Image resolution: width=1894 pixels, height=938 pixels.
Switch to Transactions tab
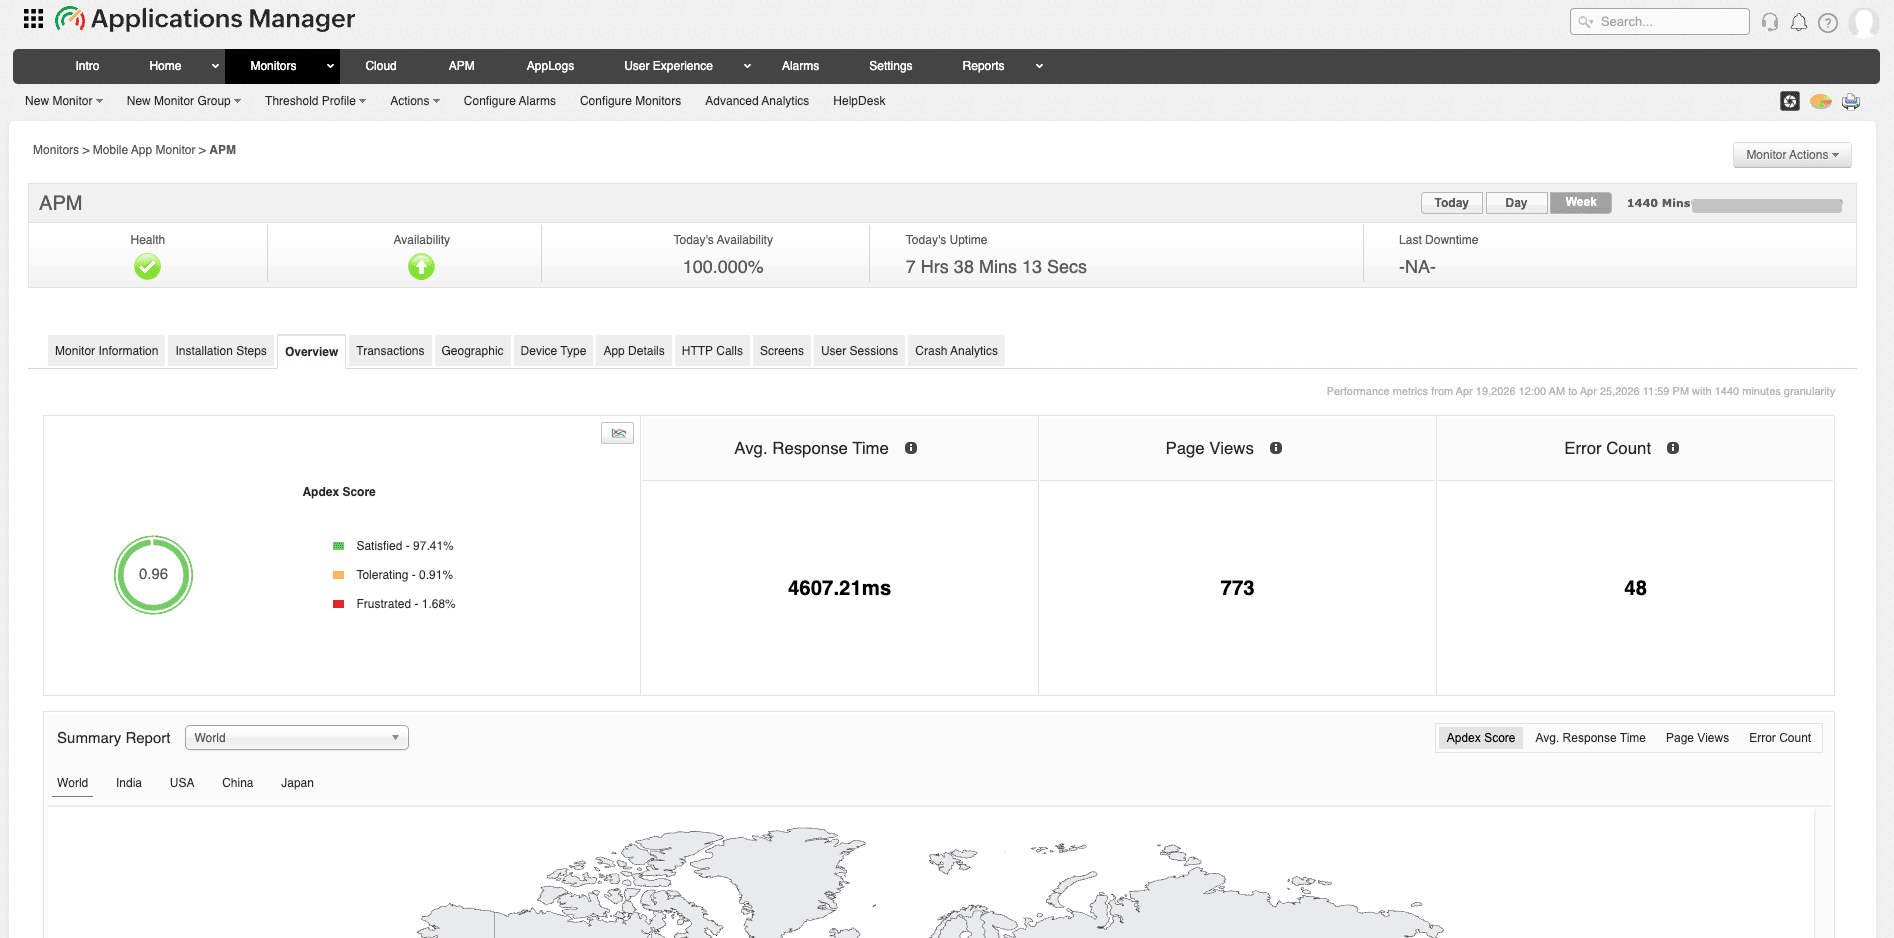[x=390, y=351]
